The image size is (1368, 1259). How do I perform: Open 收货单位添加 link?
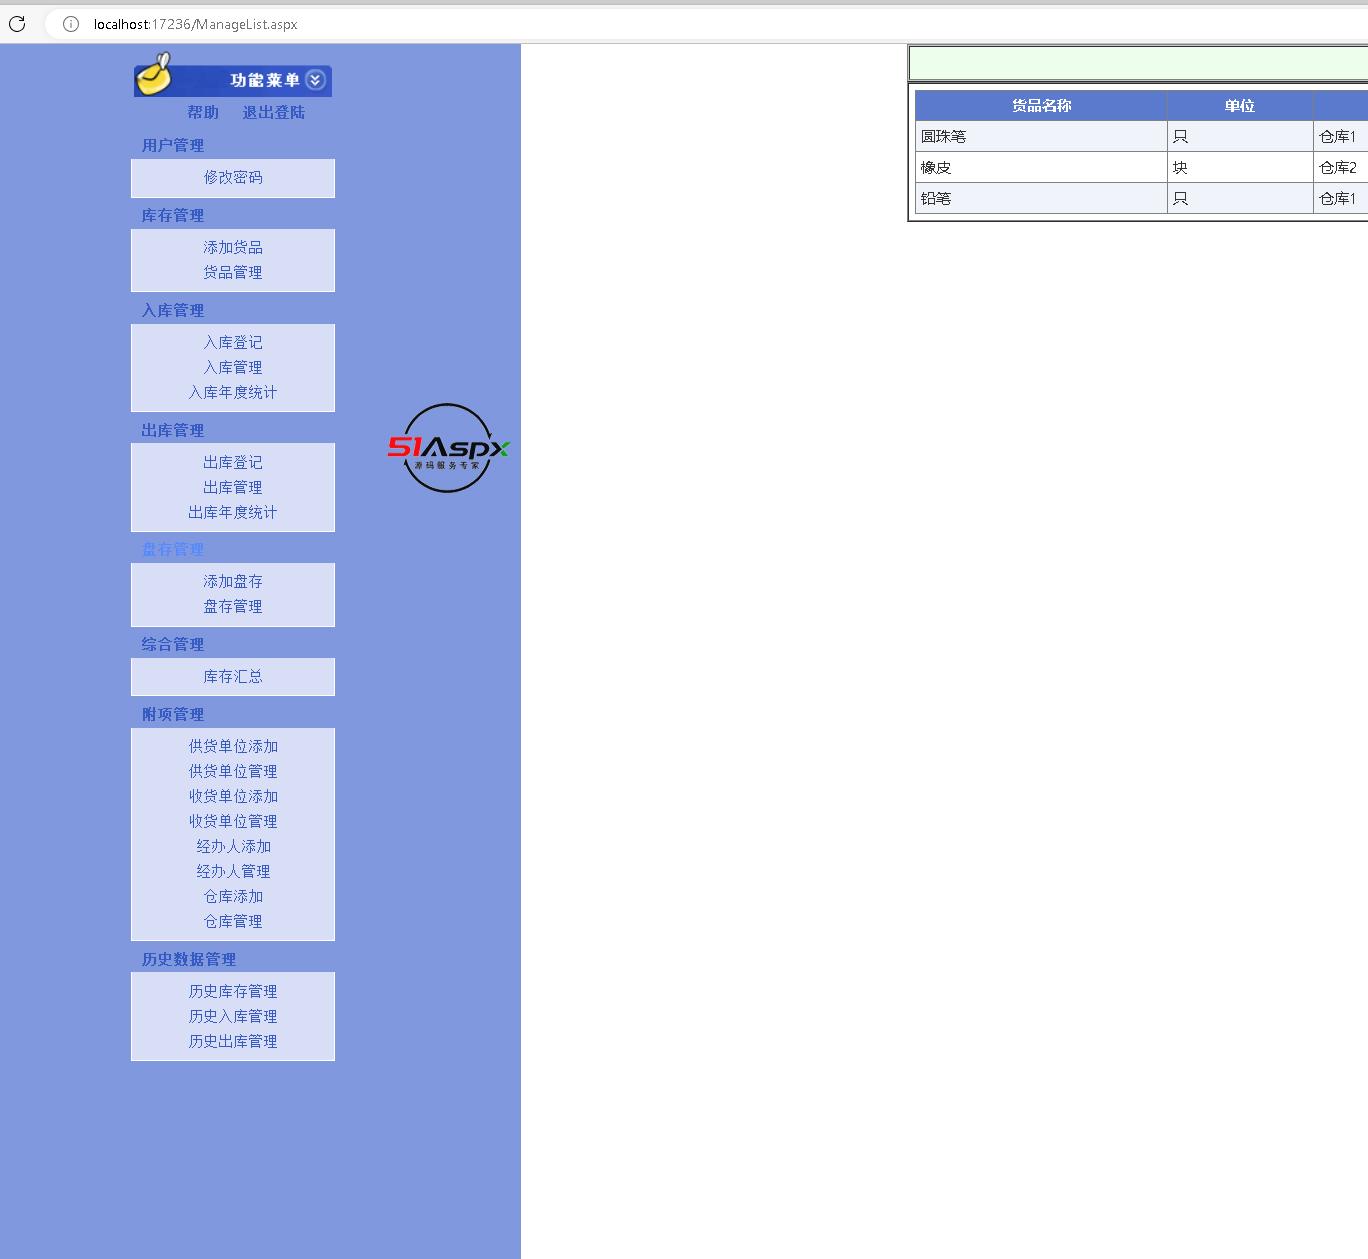click(233, 796)
